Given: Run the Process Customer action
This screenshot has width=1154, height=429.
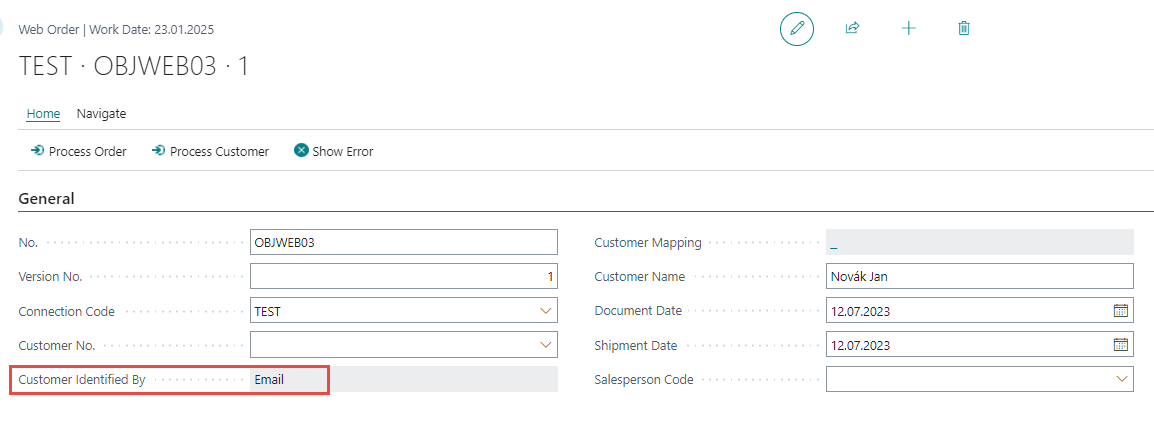Looking at the screenshot, I should pyautogui.click(x=210, y=152).
